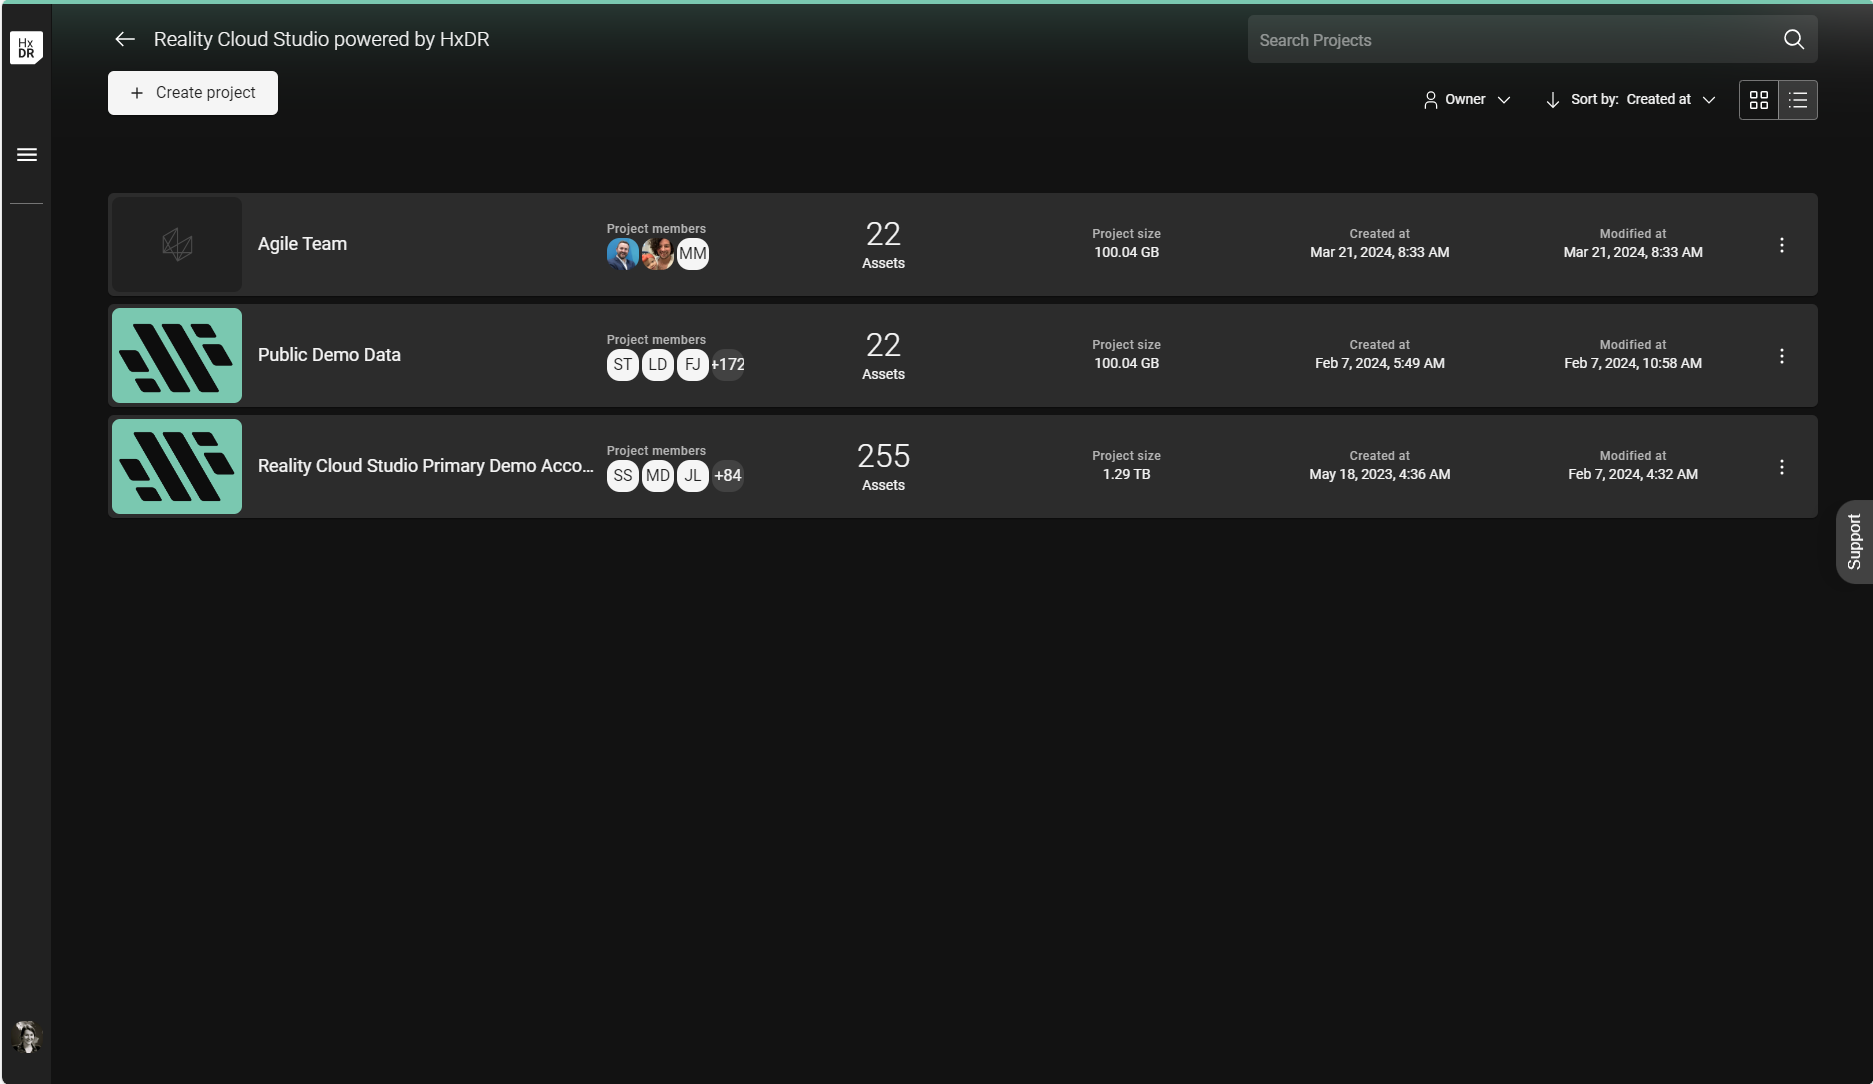
Task: Switch to grid view layout
Action: click(1758, 100)
